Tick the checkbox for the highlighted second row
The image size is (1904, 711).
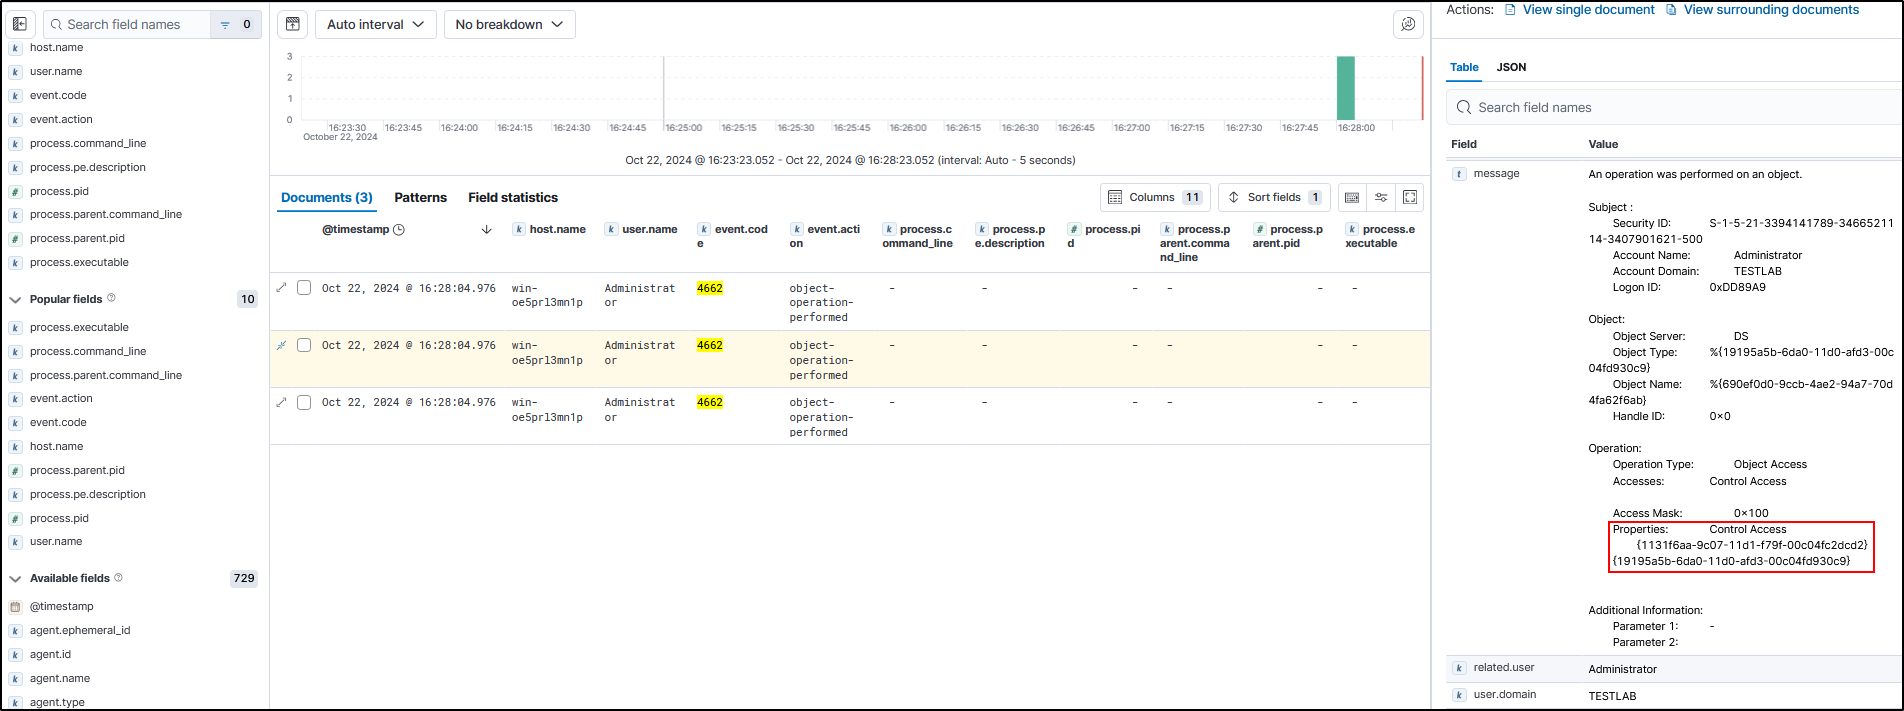[x=304, y=345]
